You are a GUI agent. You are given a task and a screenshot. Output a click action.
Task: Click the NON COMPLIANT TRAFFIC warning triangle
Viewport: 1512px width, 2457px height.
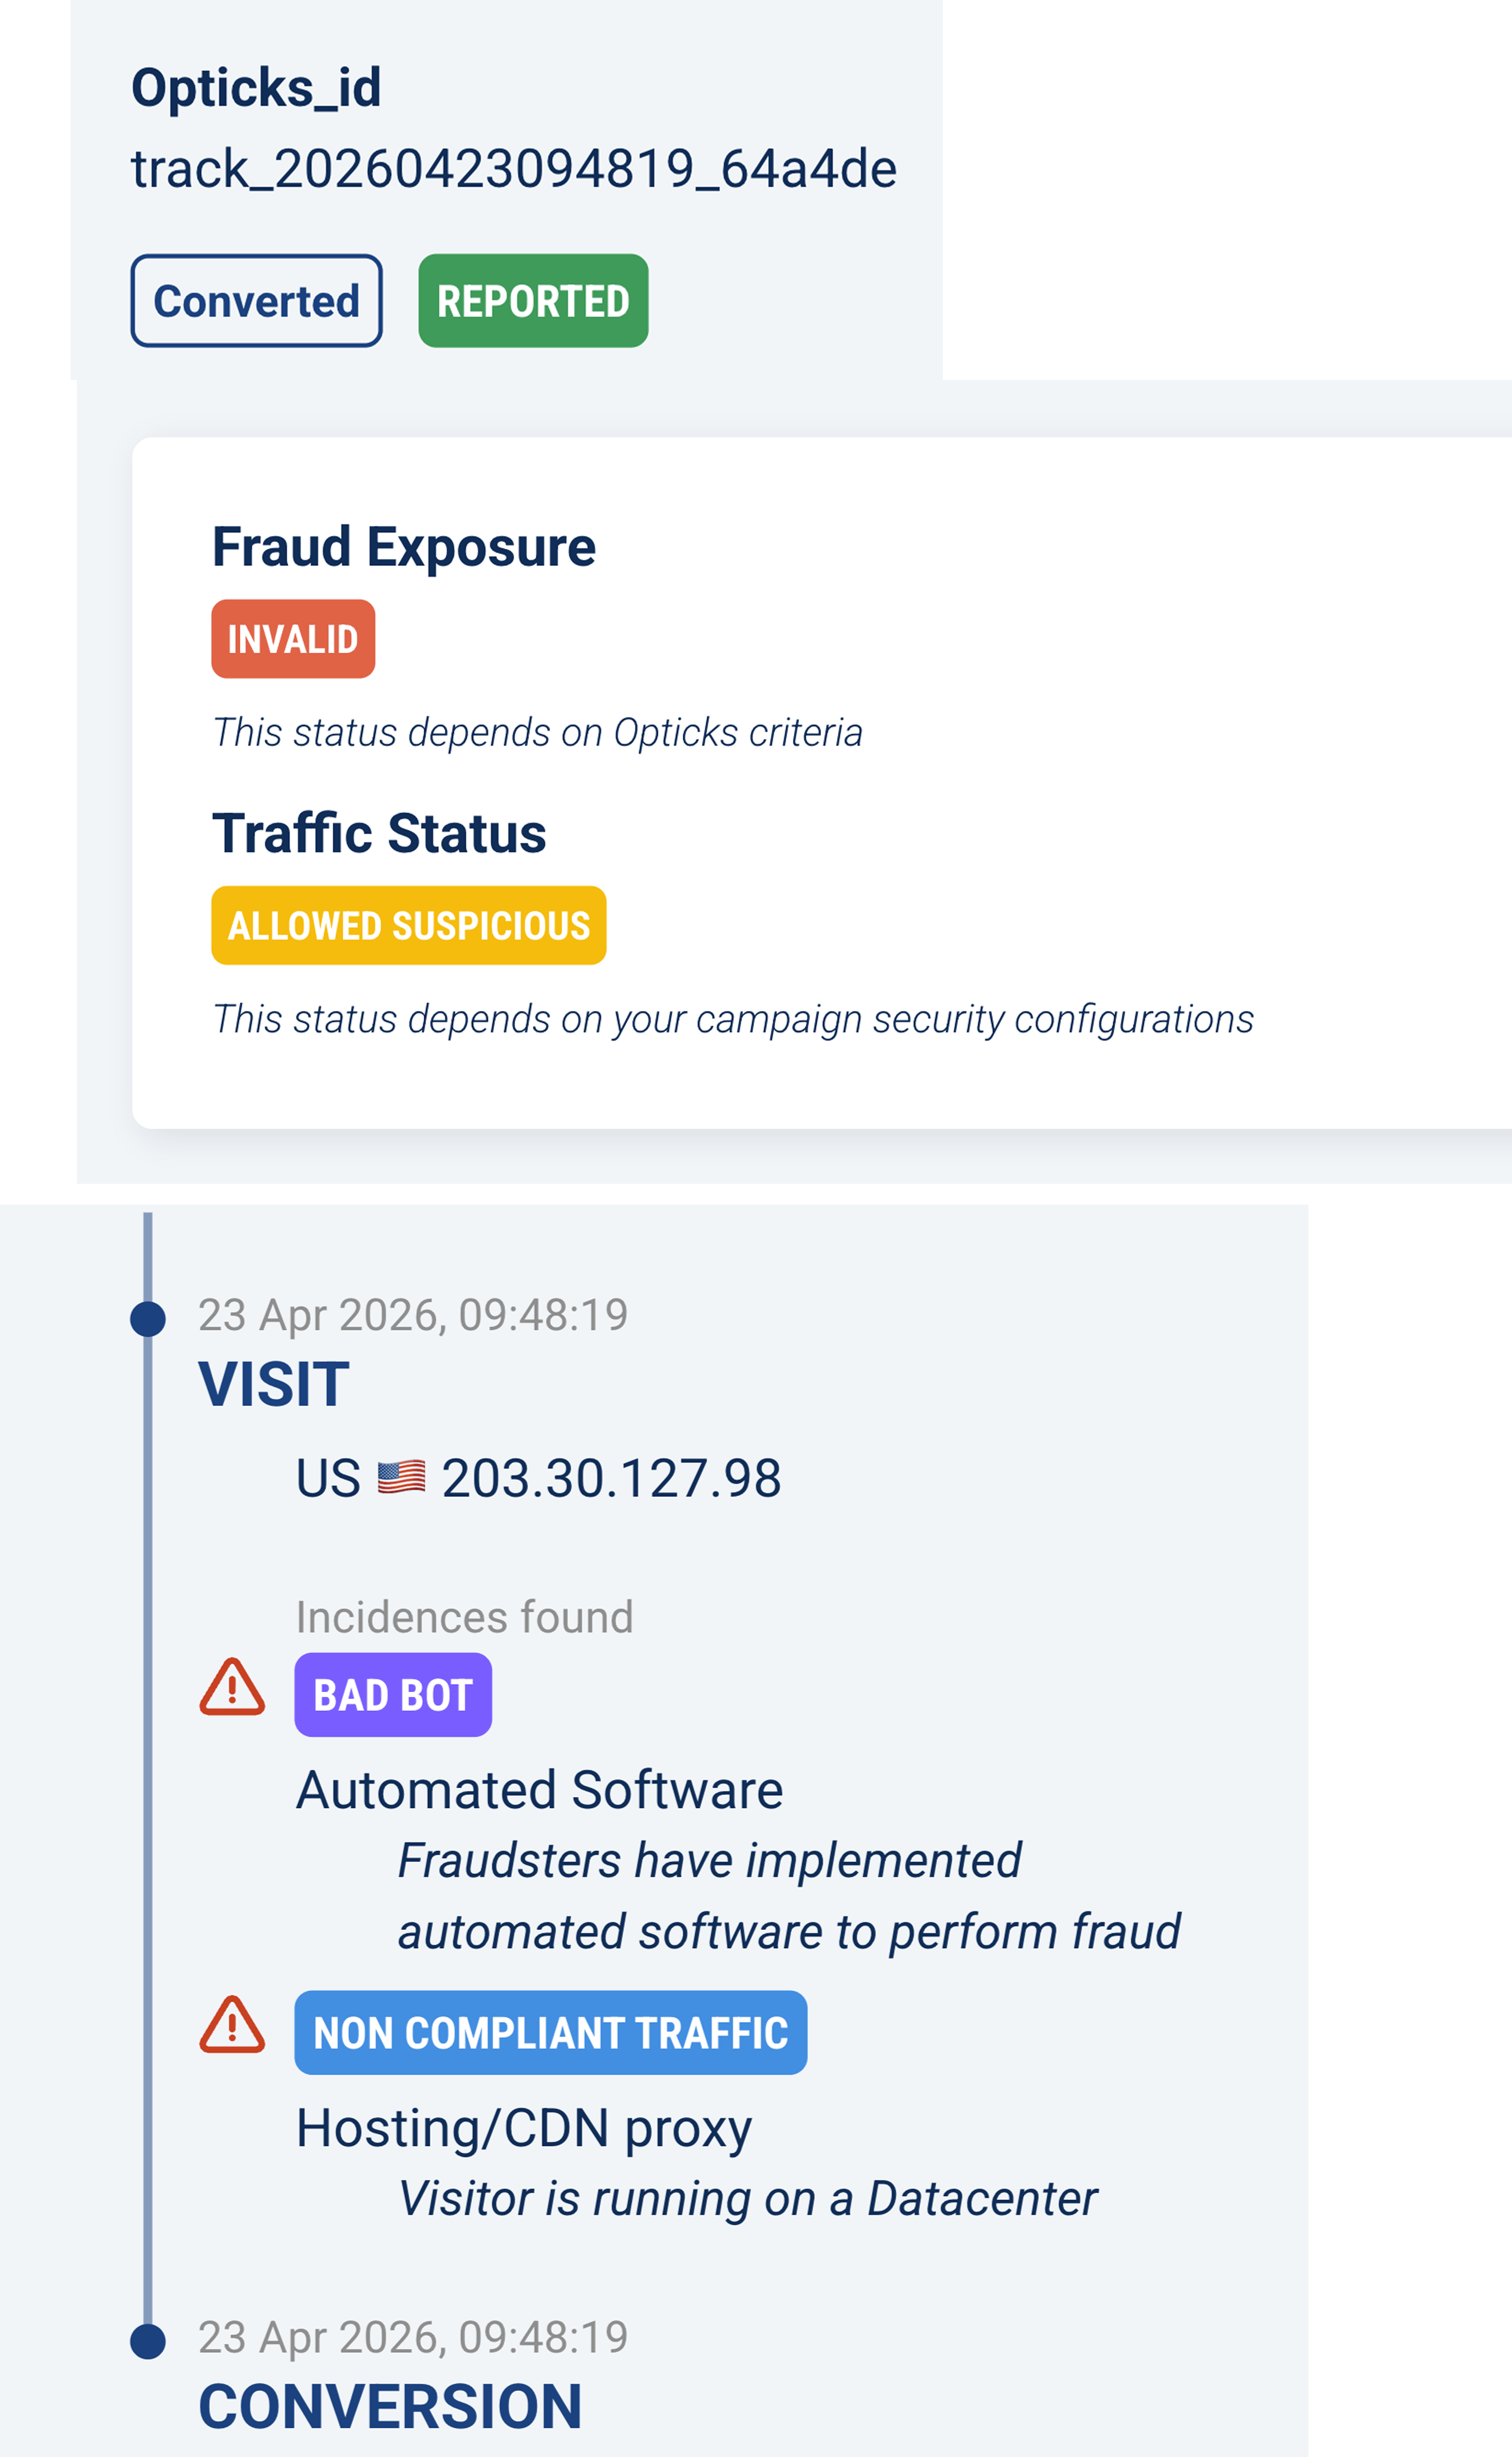232,2031
